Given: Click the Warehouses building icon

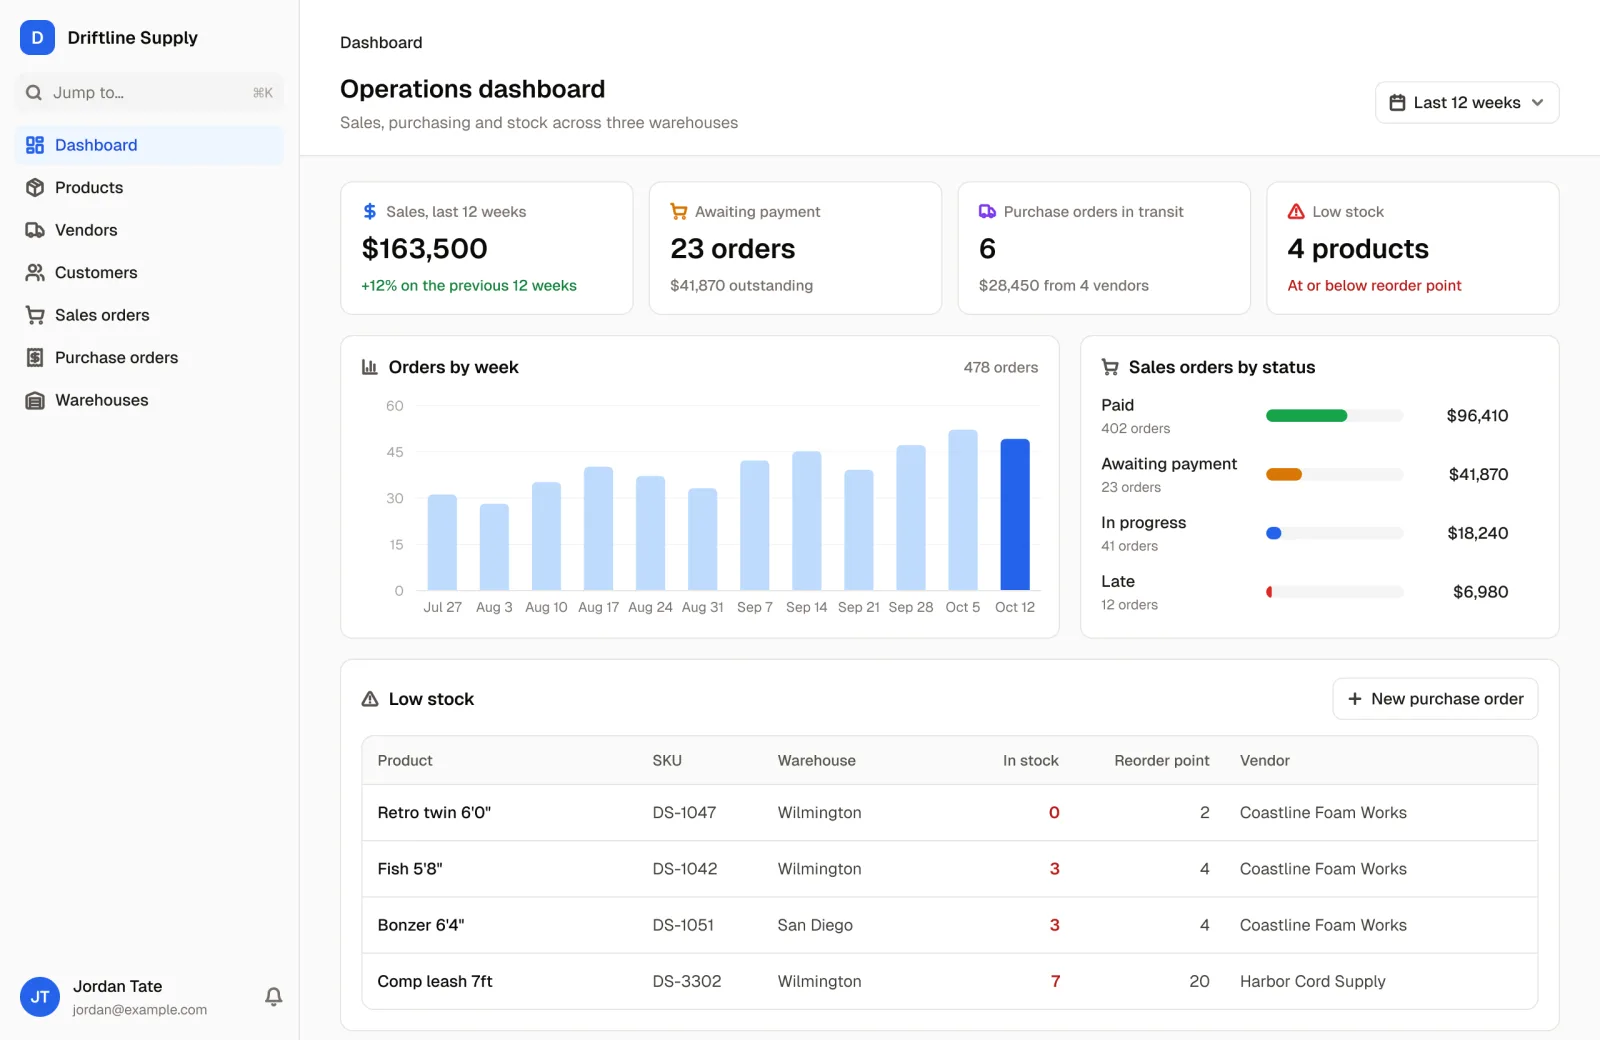Looking at the screenshot, I should coord(35,400).
